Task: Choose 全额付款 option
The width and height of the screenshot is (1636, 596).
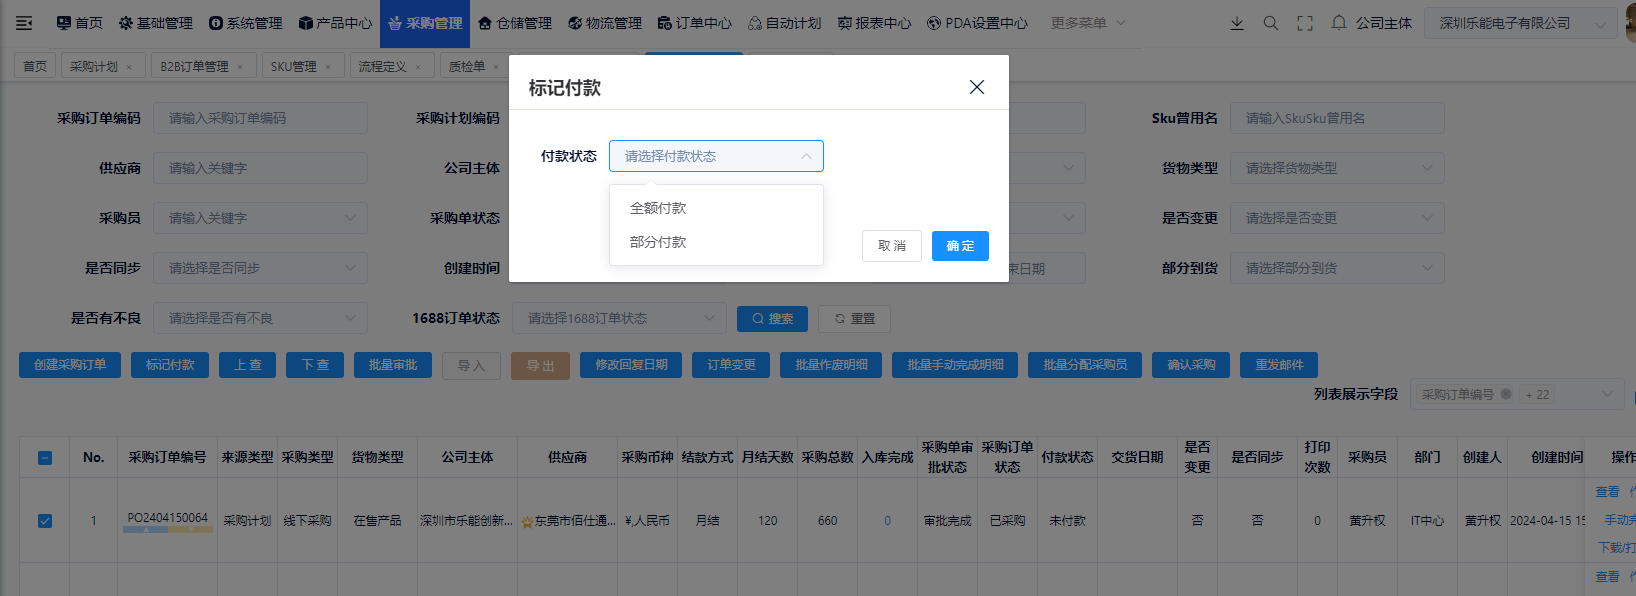Action: [716, 208]
